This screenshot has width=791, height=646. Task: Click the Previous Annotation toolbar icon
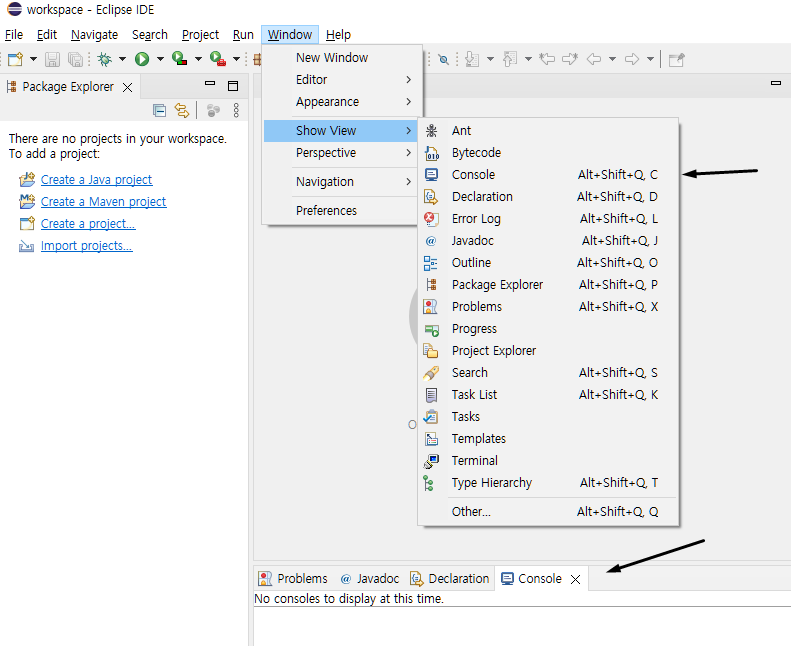tap(510, 59)
